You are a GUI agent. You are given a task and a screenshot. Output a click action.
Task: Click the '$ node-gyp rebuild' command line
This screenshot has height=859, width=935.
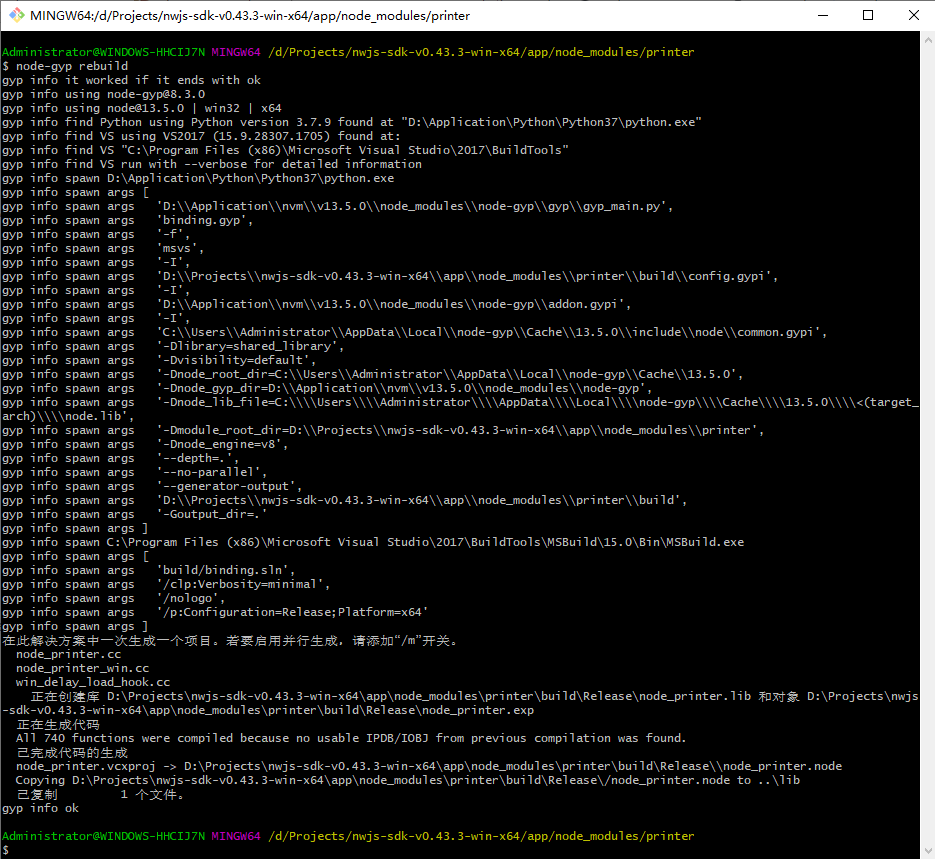tap(65, 66)
